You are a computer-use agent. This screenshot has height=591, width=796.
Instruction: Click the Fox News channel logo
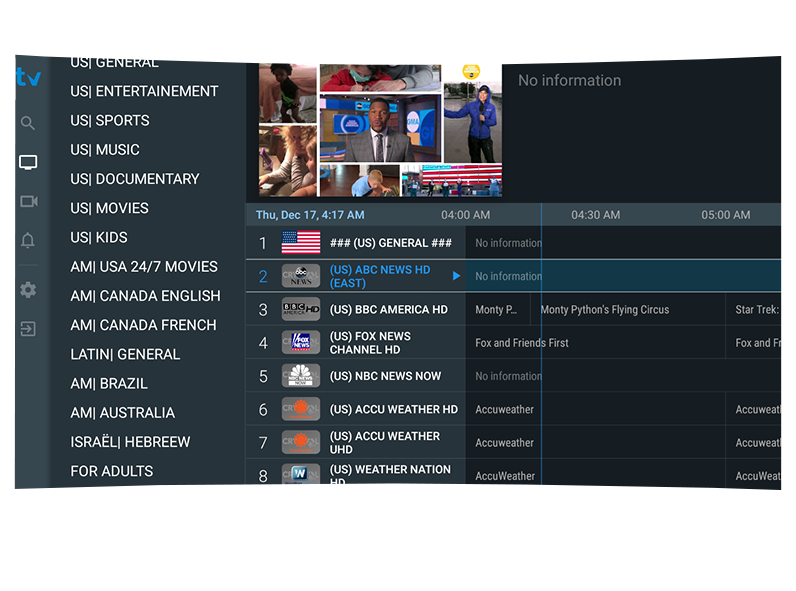tap(300, 343)
